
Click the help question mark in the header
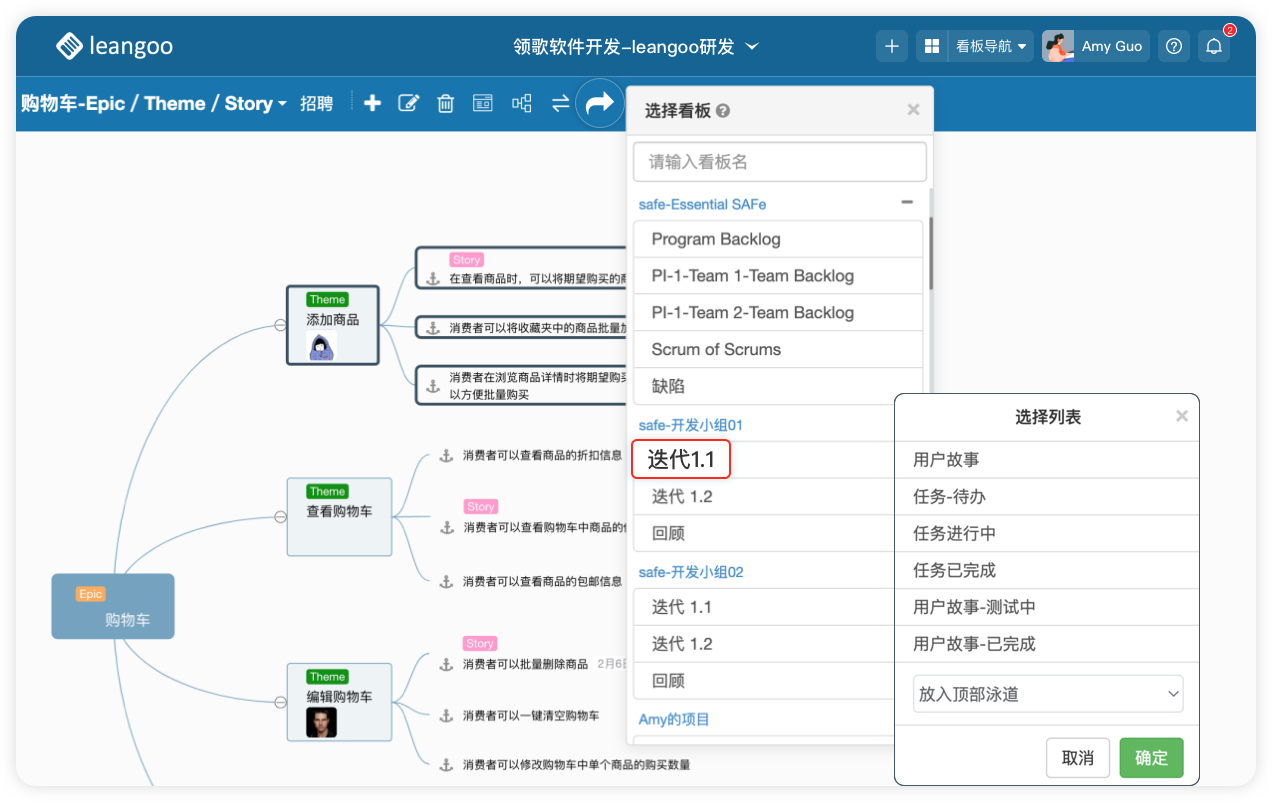[1174, 46]
